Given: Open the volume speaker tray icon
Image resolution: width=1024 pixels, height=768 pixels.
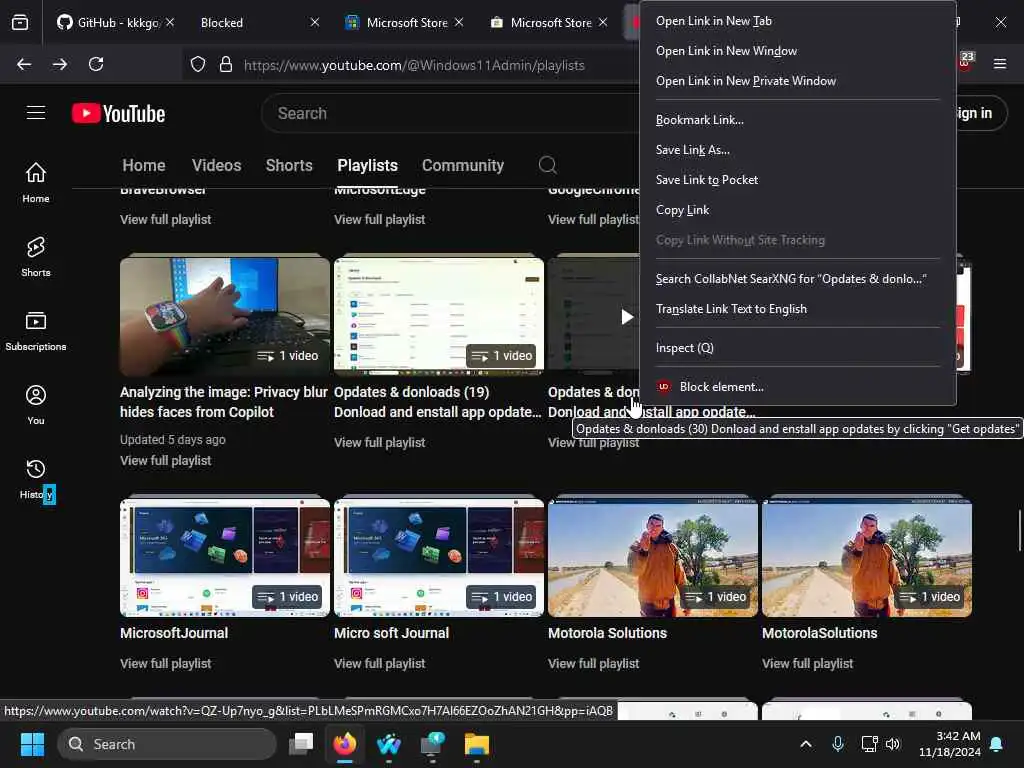Looking at the screenshot, I should pos(893,744).
